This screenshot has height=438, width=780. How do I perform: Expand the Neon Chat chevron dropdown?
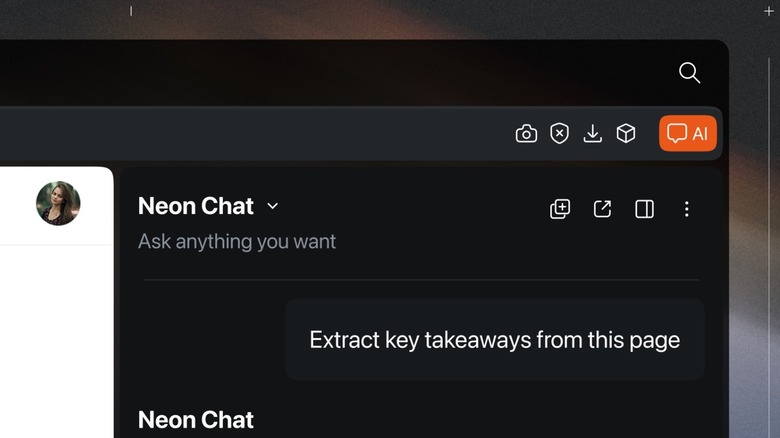(273, 206)
